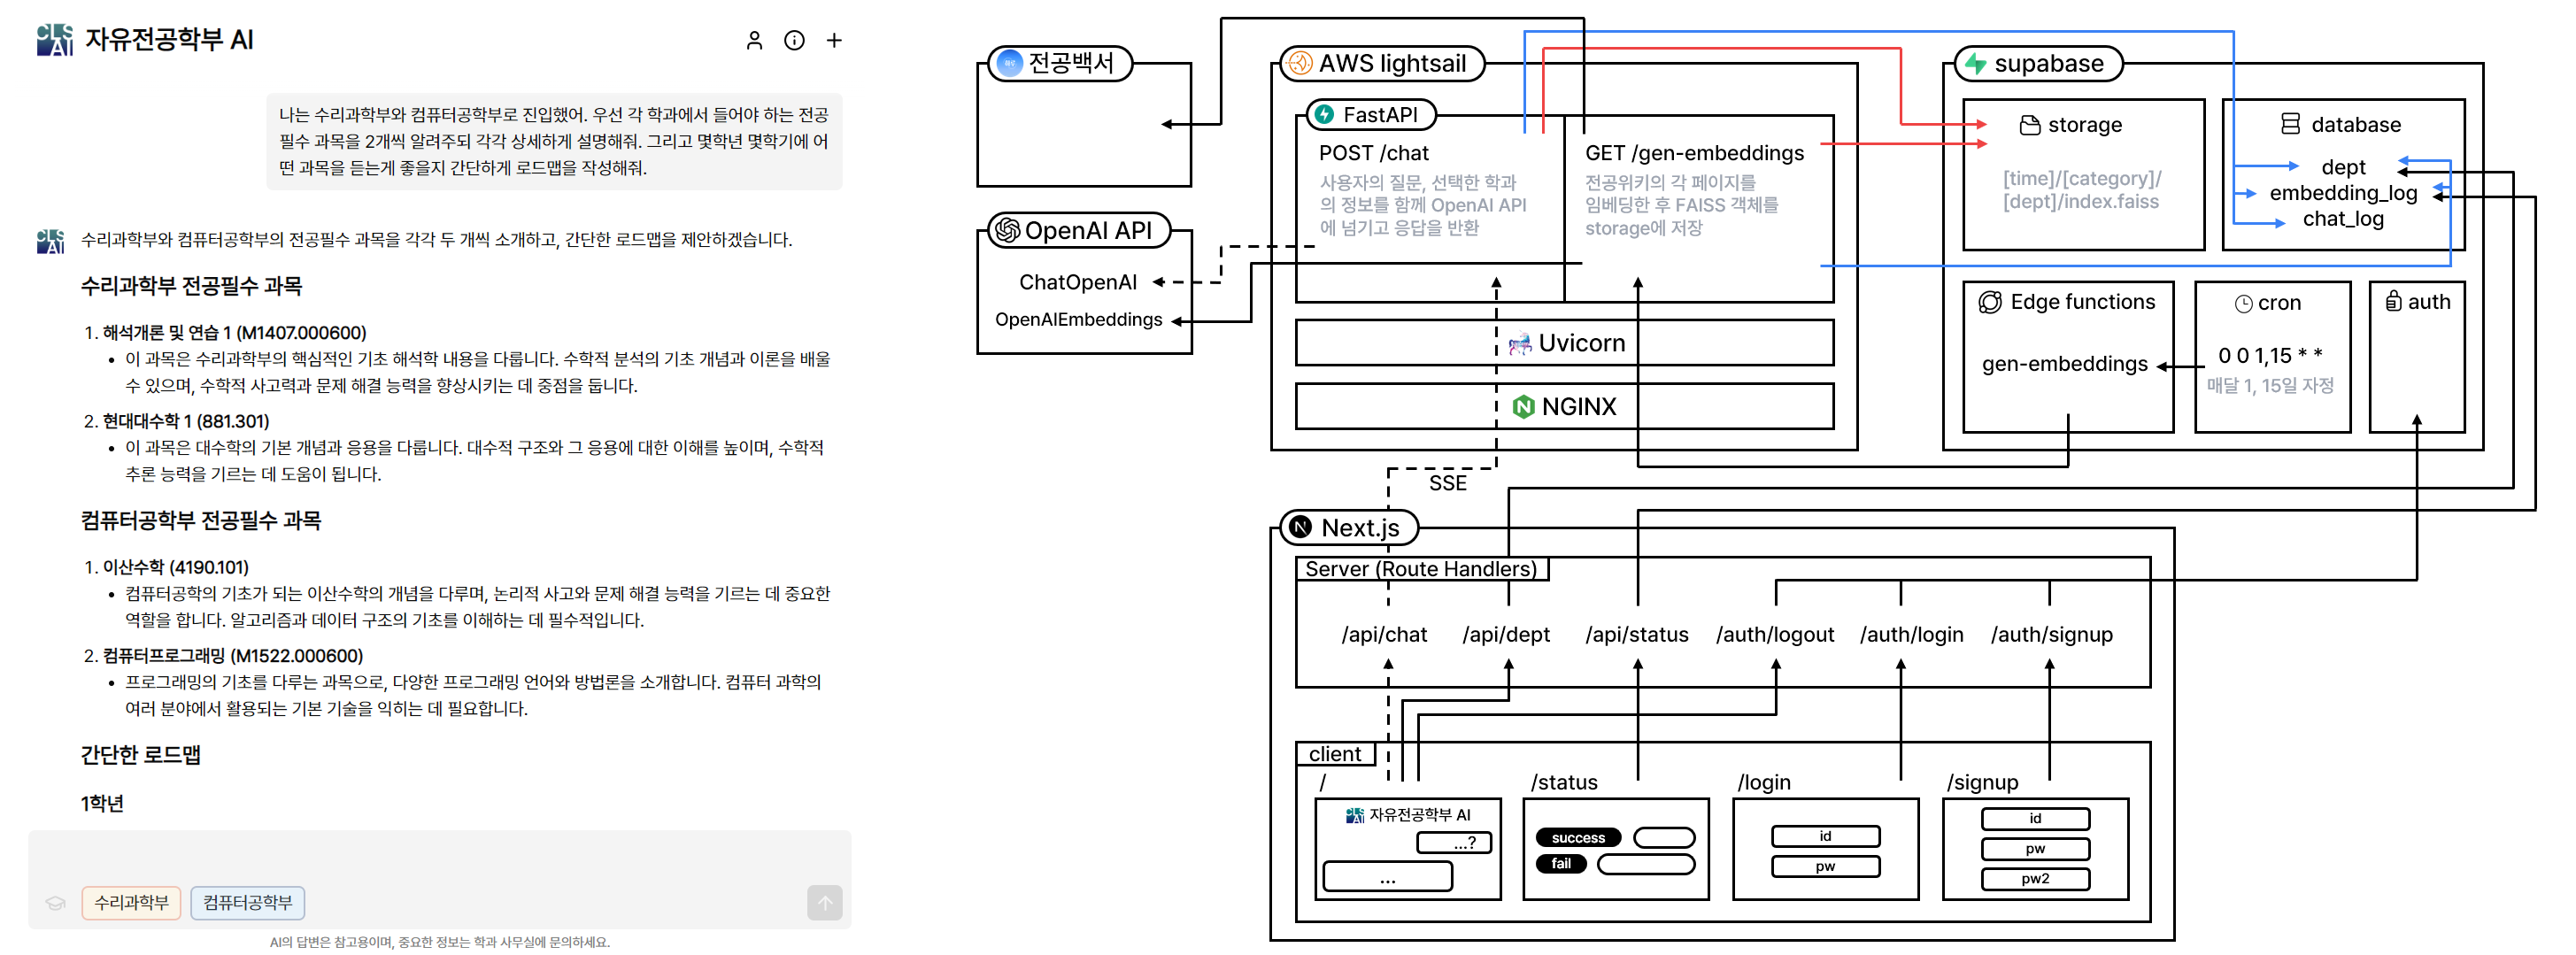The width and height of the screenshot is (2576, 955).
Task: Click the NGINX hexagon logo
Action: pyautogui.click(x=1523, y=406)
